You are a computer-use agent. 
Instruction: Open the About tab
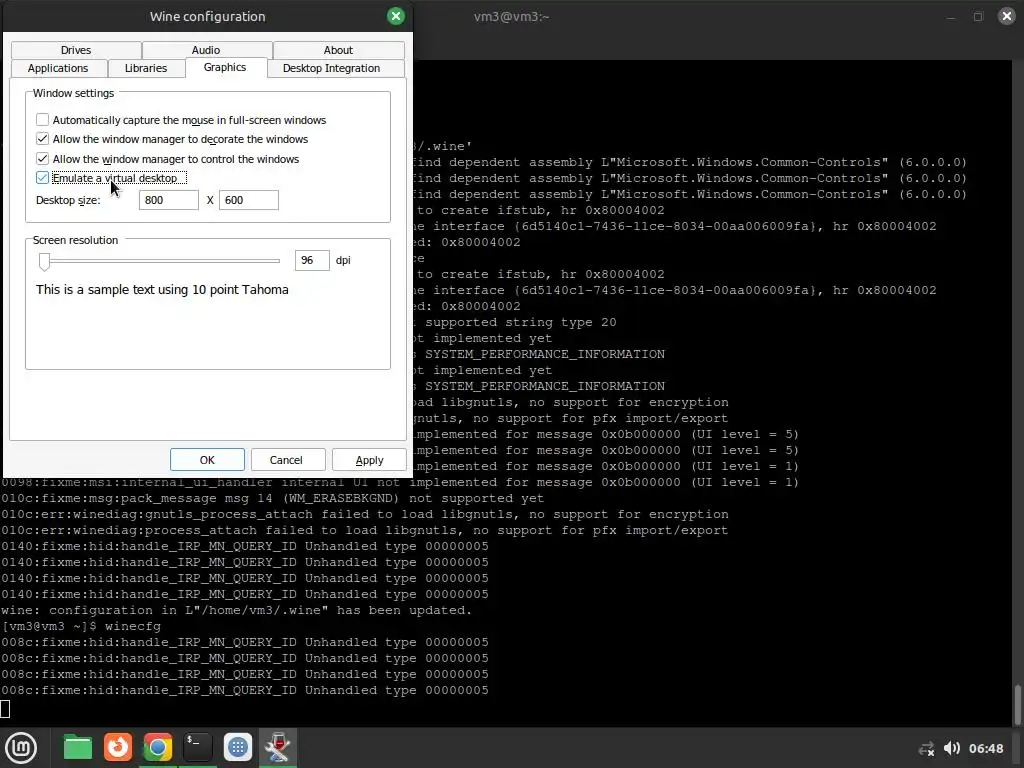(x=338, y=50)
